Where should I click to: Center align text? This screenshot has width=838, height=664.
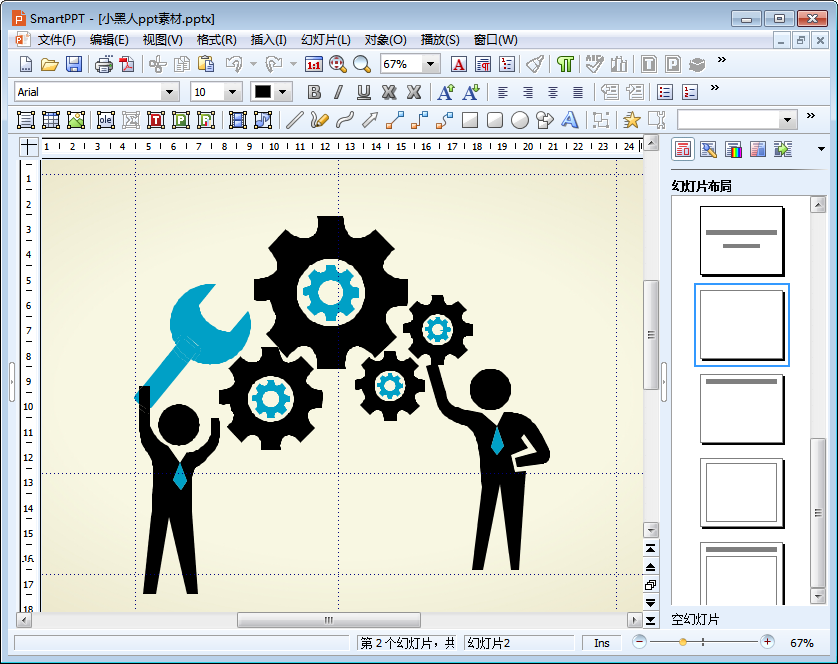(x=553, y=92)
